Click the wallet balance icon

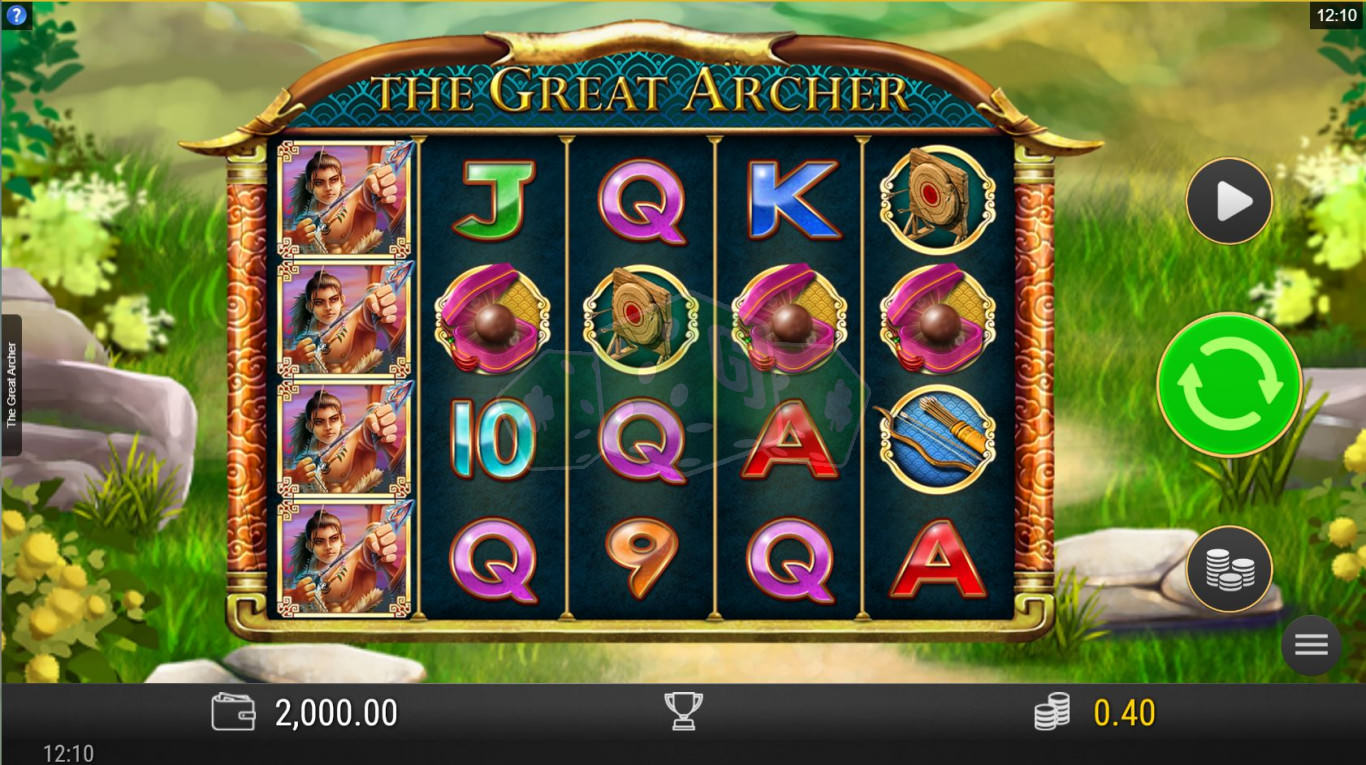[233, 712]
